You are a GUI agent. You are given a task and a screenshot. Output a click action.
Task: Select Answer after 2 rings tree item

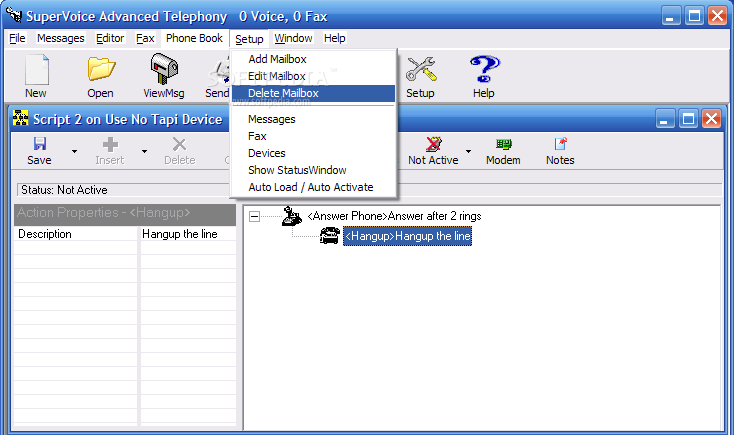394,216
